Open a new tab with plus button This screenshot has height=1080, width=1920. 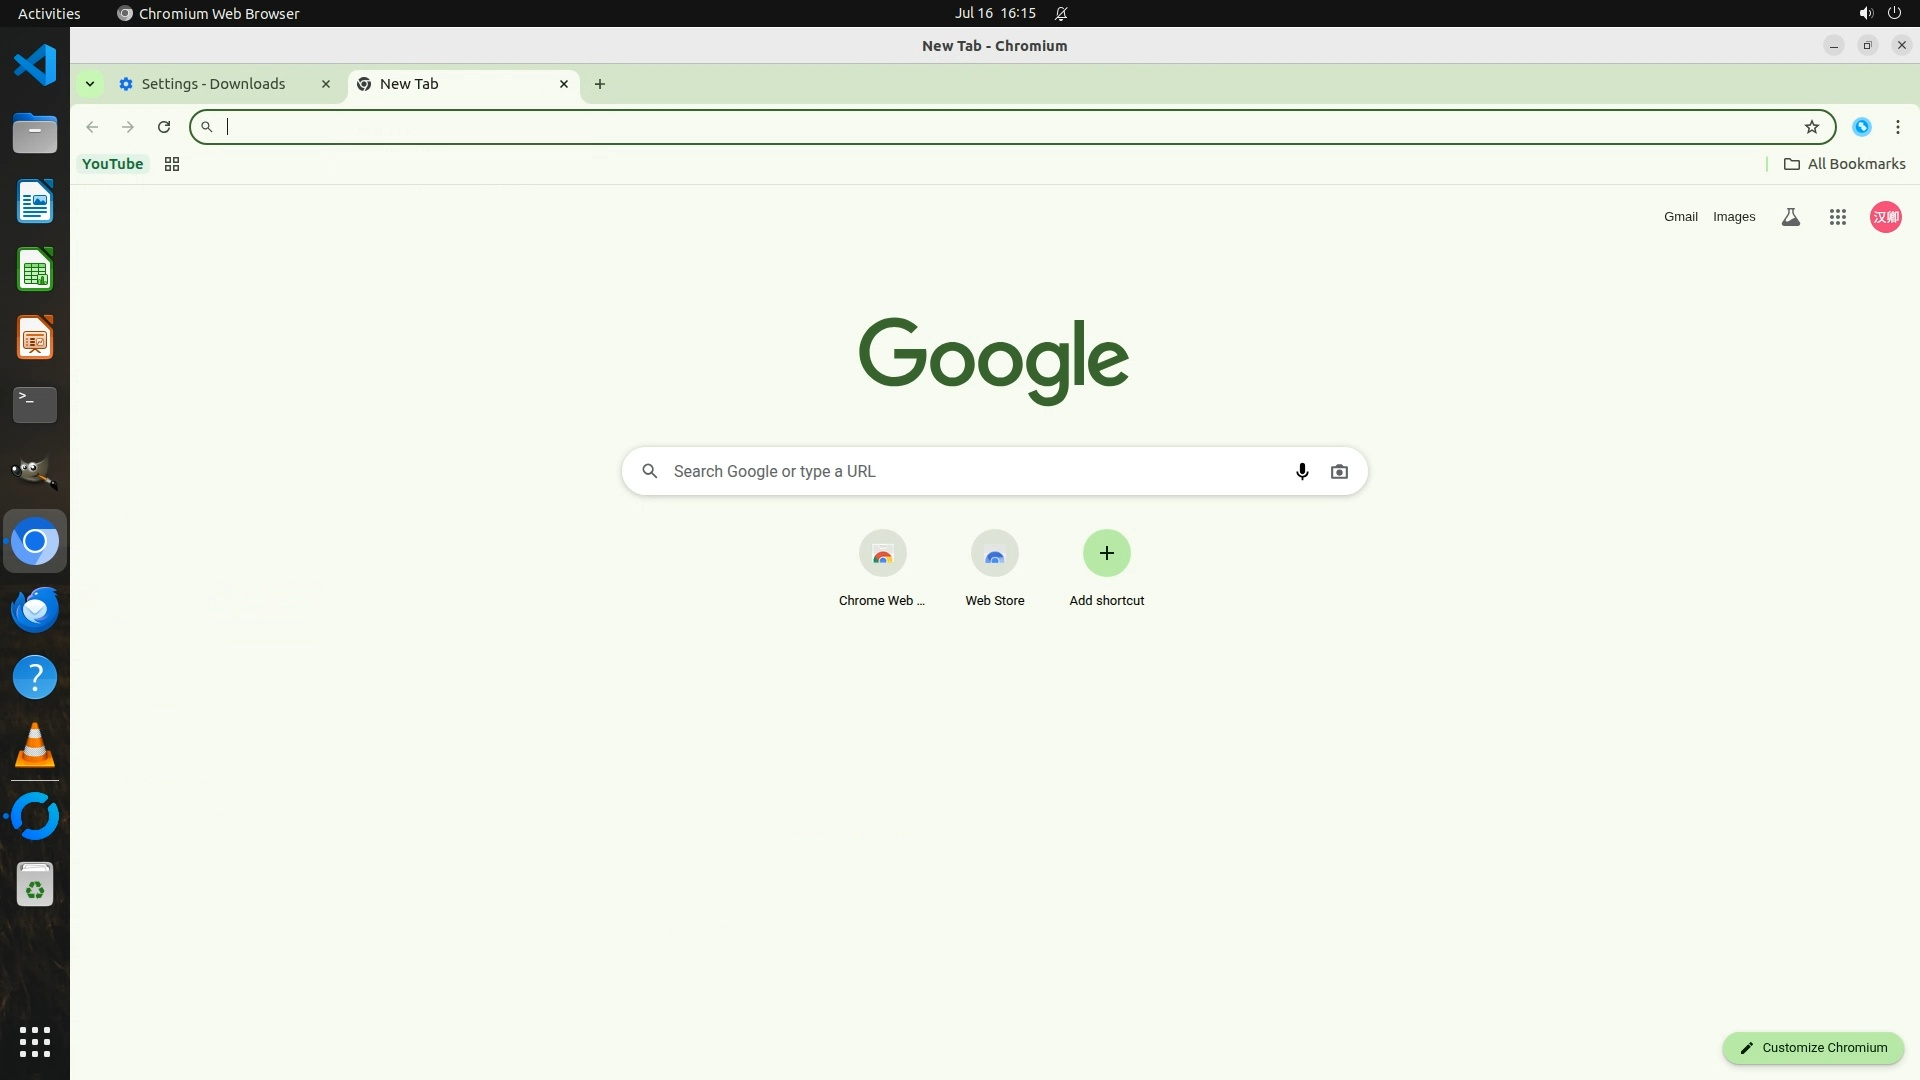point(599,84)
